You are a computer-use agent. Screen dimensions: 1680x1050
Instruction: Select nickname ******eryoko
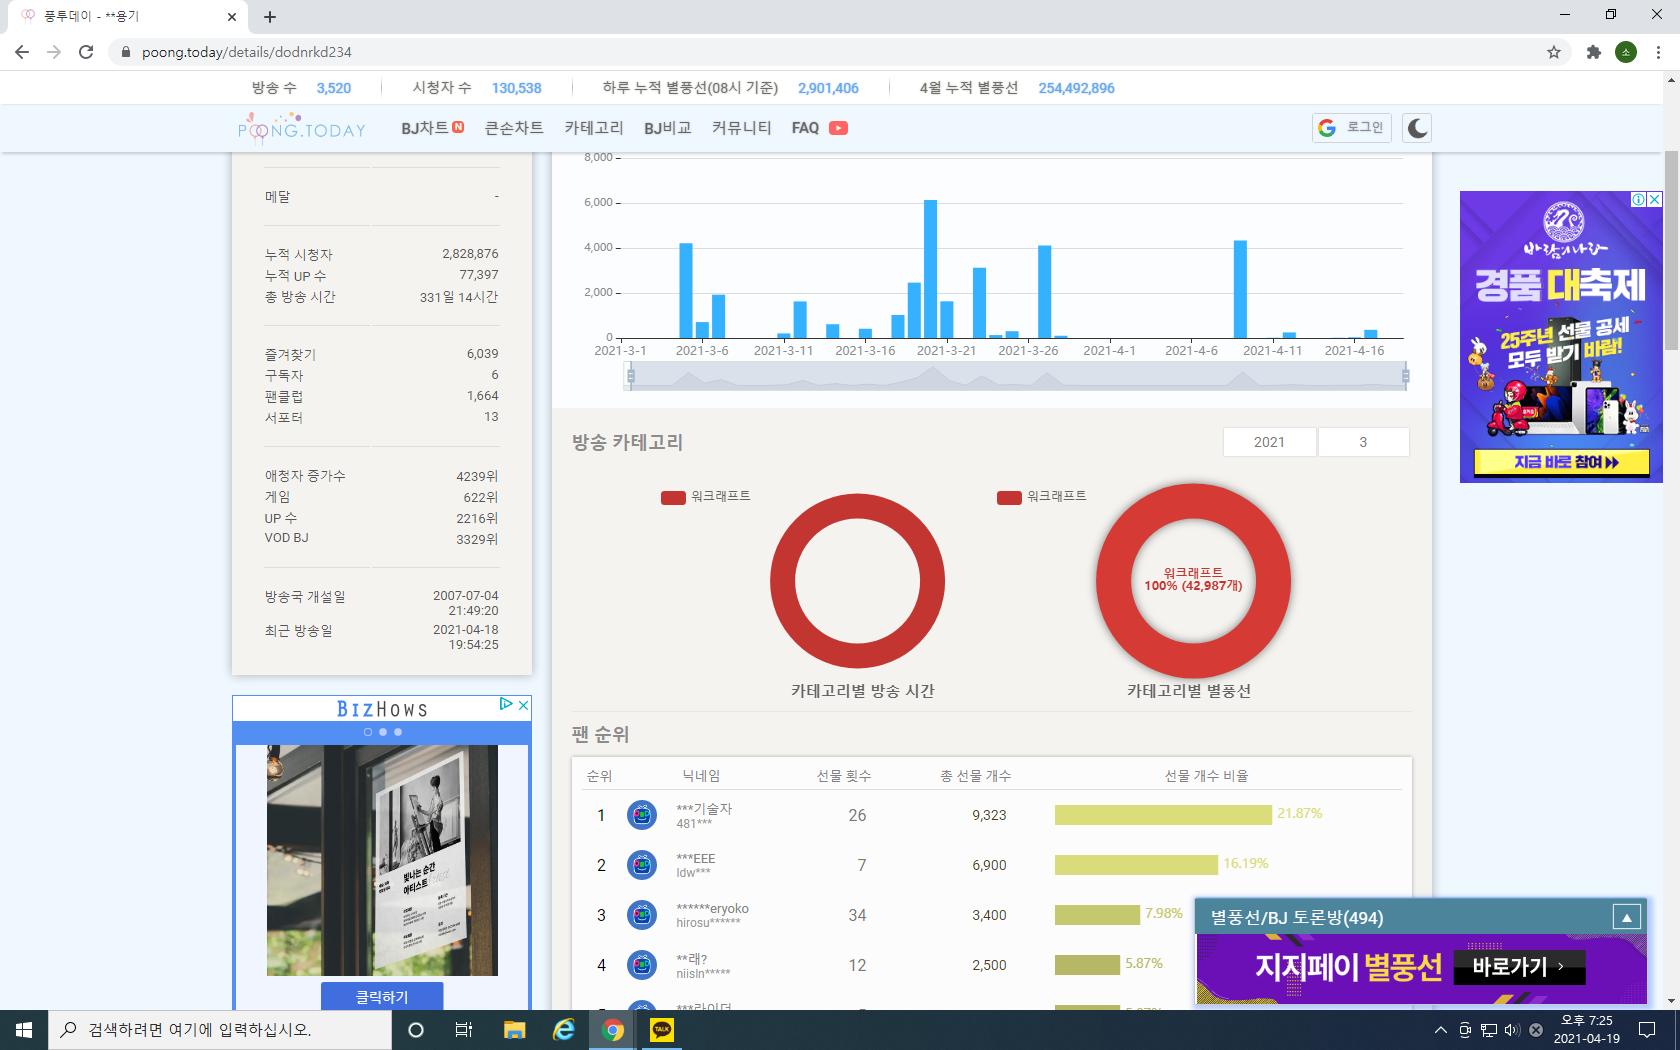pyautogui.click(x=712, y=909)
